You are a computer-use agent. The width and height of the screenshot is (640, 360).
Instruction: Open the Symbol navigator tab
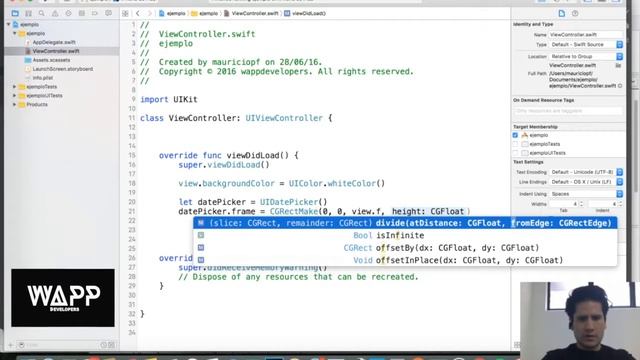[28, 13]
